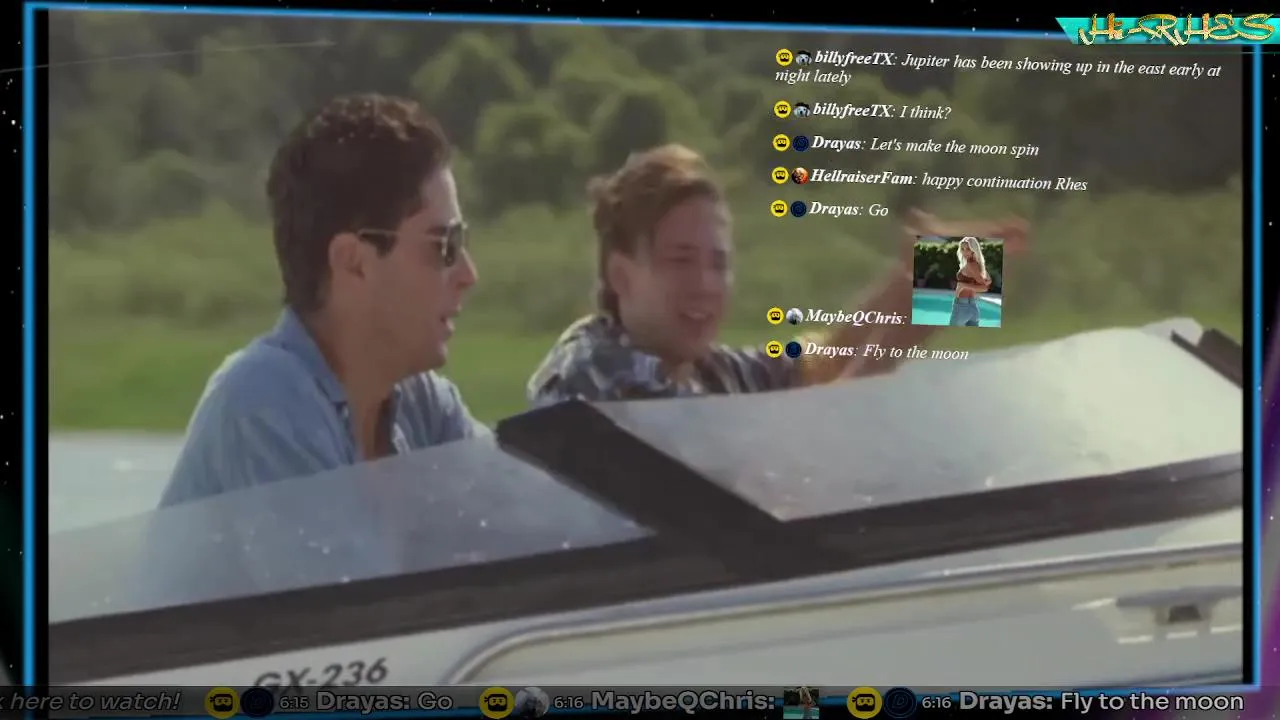The image size is (1280, 720).
Task: Click the message text 'I think?'
Action: coord(925,112)
